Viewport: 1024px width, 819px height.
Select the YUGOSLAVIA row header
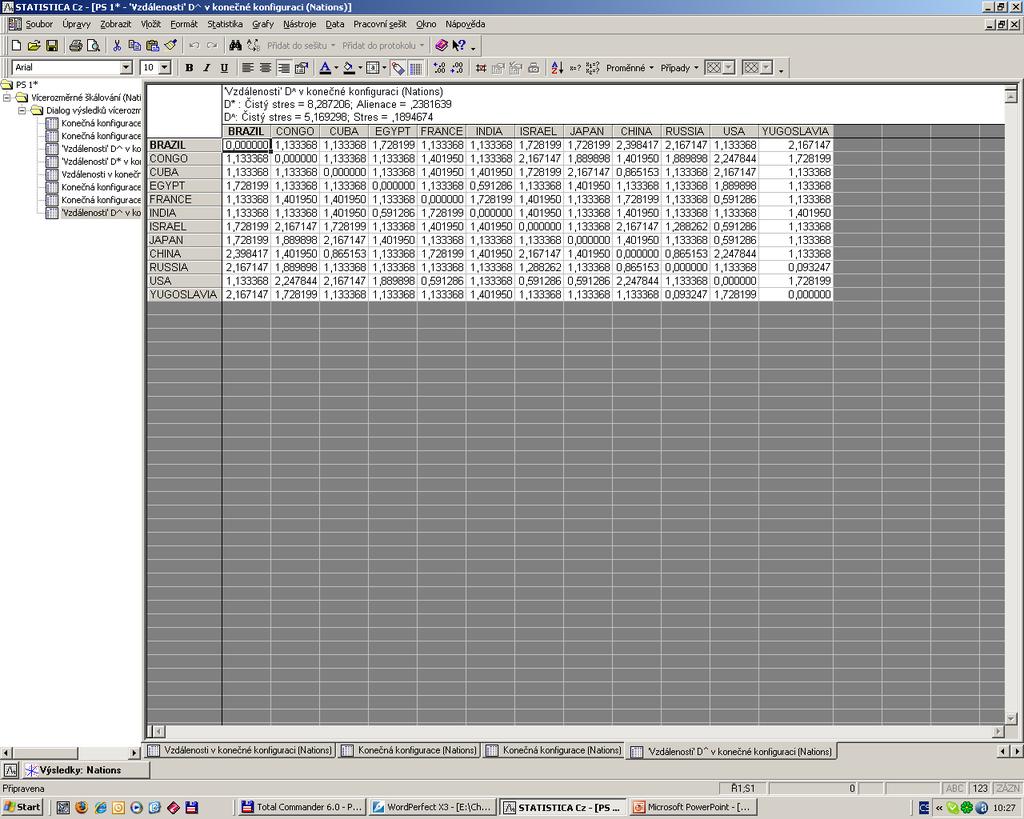[184, 295]
